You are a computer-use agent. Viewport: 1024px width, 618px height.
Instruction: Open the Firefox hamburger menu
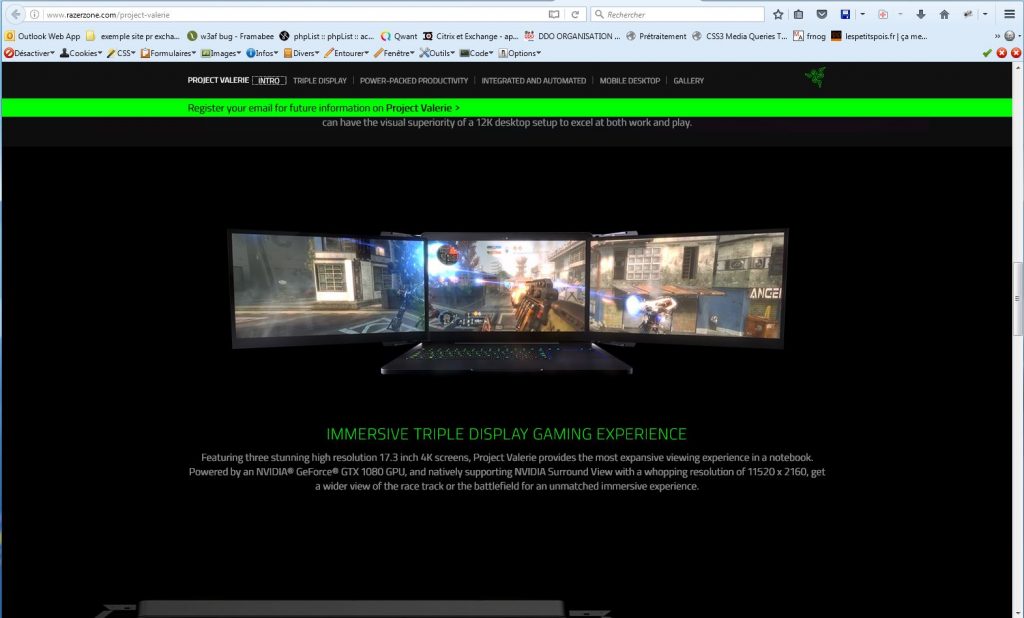click(x=1010, y=15)
